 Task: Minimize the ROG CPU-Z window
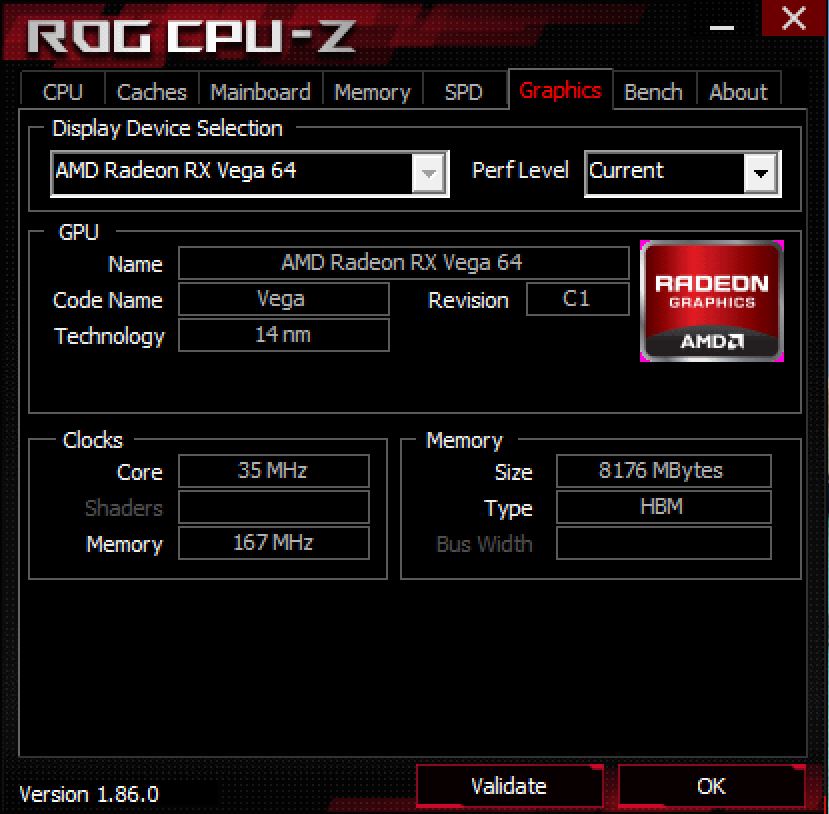pyautogui.click(x=721, y=26)
